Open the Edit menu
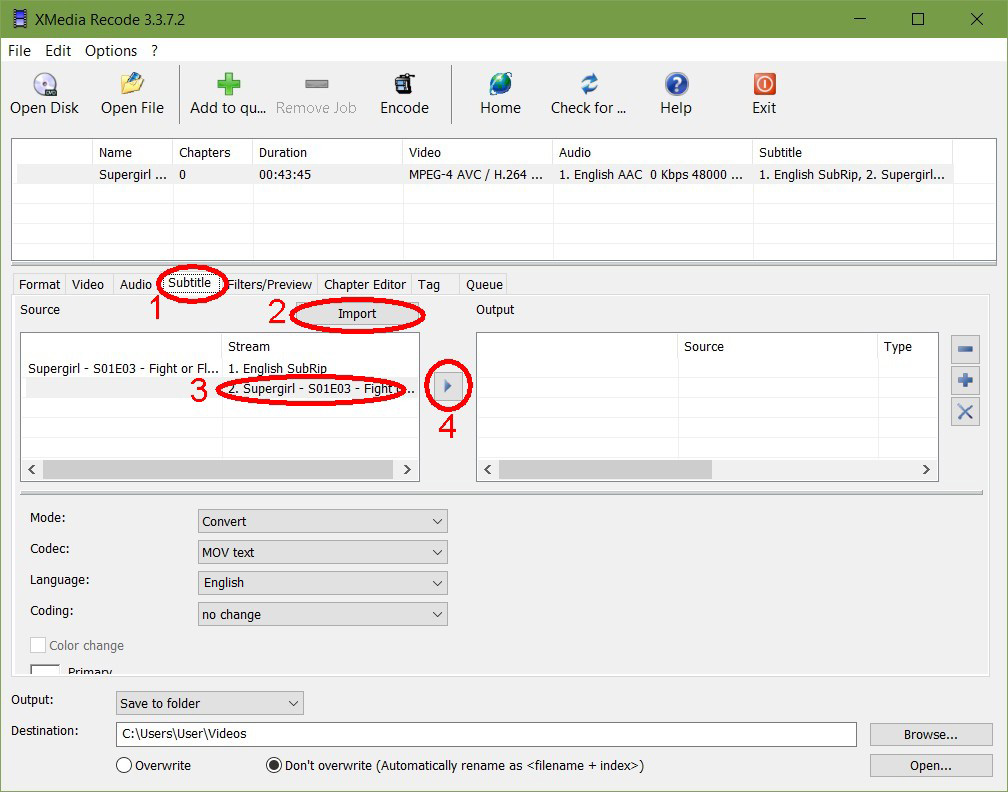1008x792 pixels. [58, 51]
